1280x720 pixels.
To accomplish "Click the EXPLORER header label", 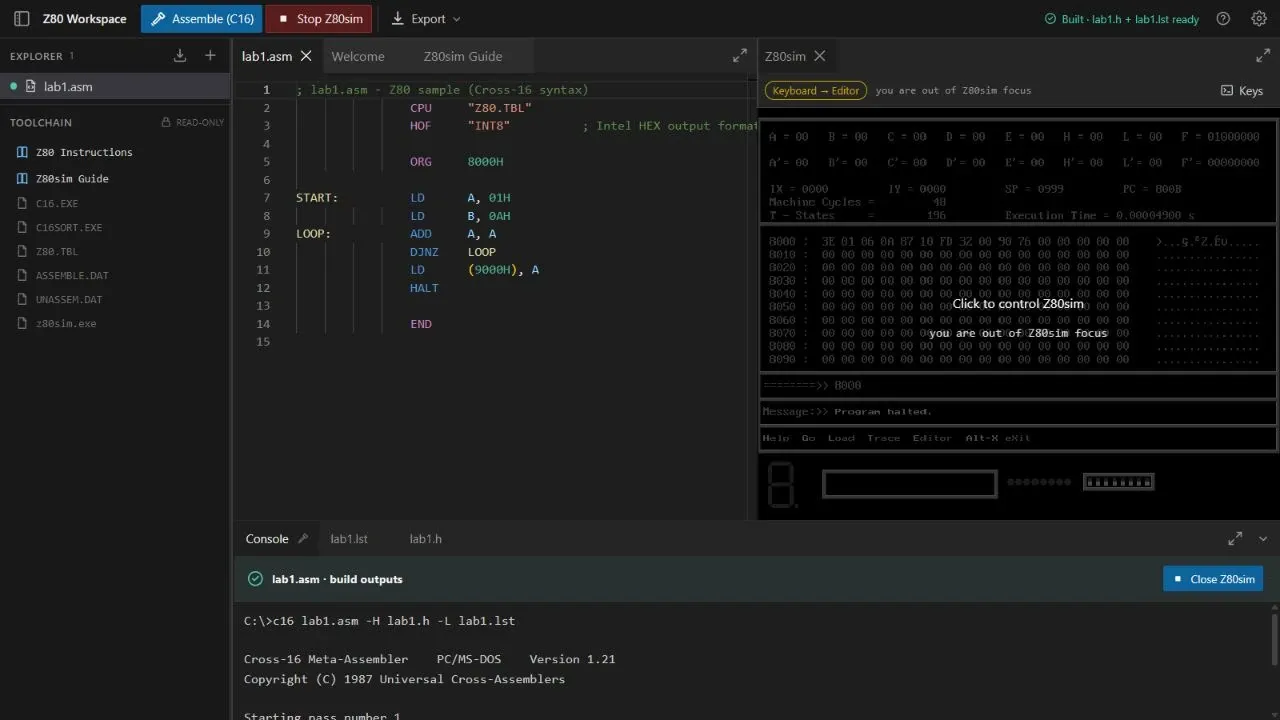I will click(36, 56).
